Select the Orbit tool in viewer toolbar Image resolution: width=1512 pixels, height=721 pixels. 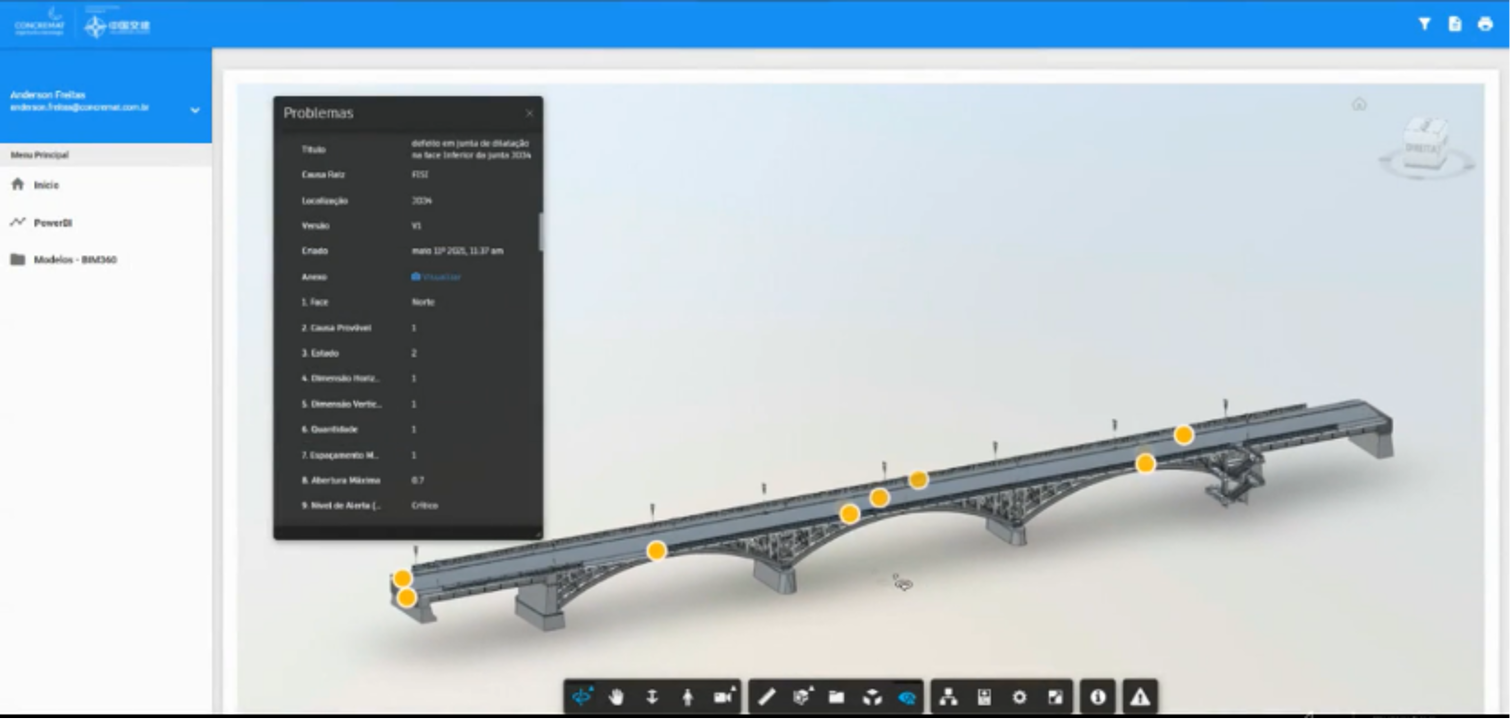[581, 697]
